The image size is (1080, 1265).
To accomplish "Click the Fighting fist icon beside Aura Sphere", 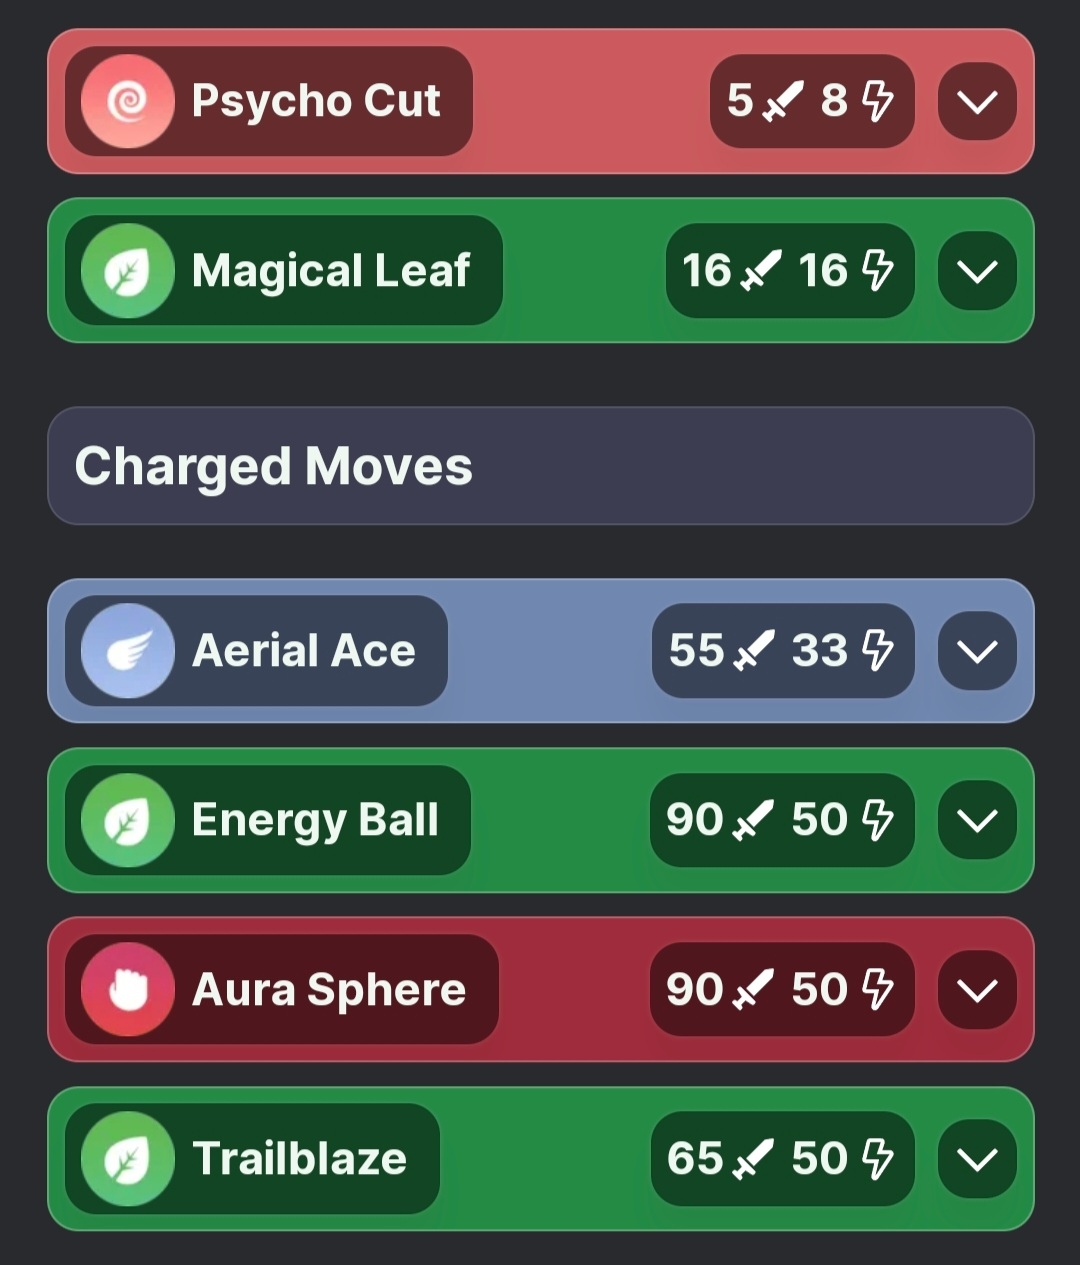I will [x=128, y=989].
